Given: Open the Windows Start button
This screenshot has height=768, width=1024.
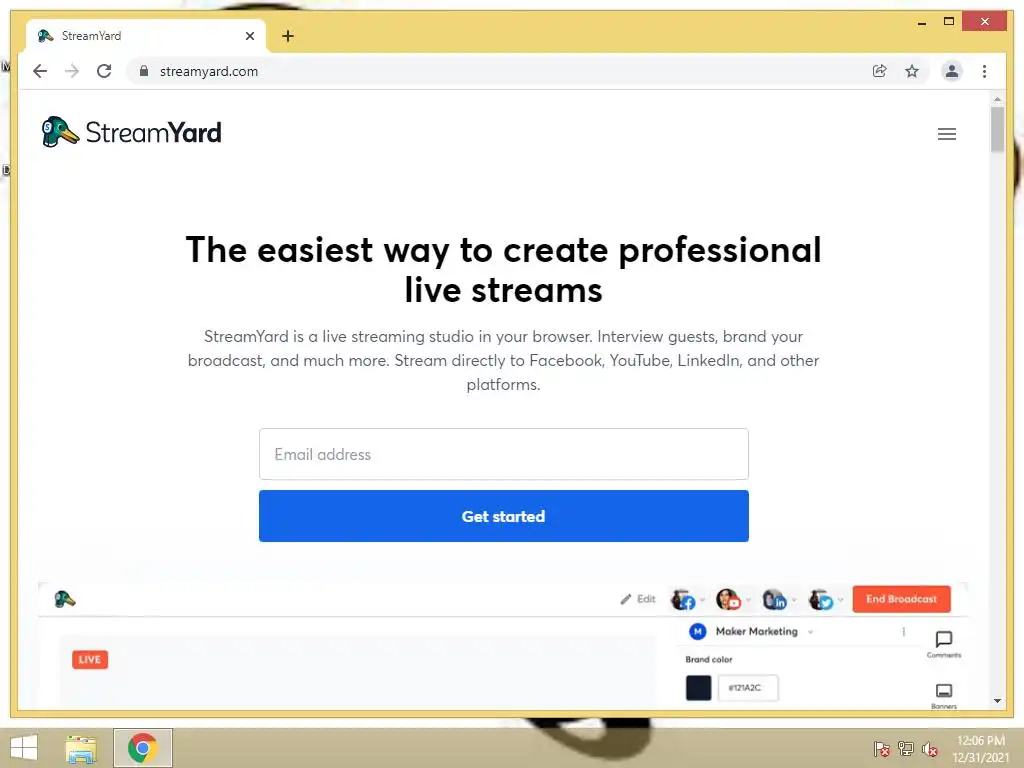Looking at the screenshot, I should click(x=24, y=748).
